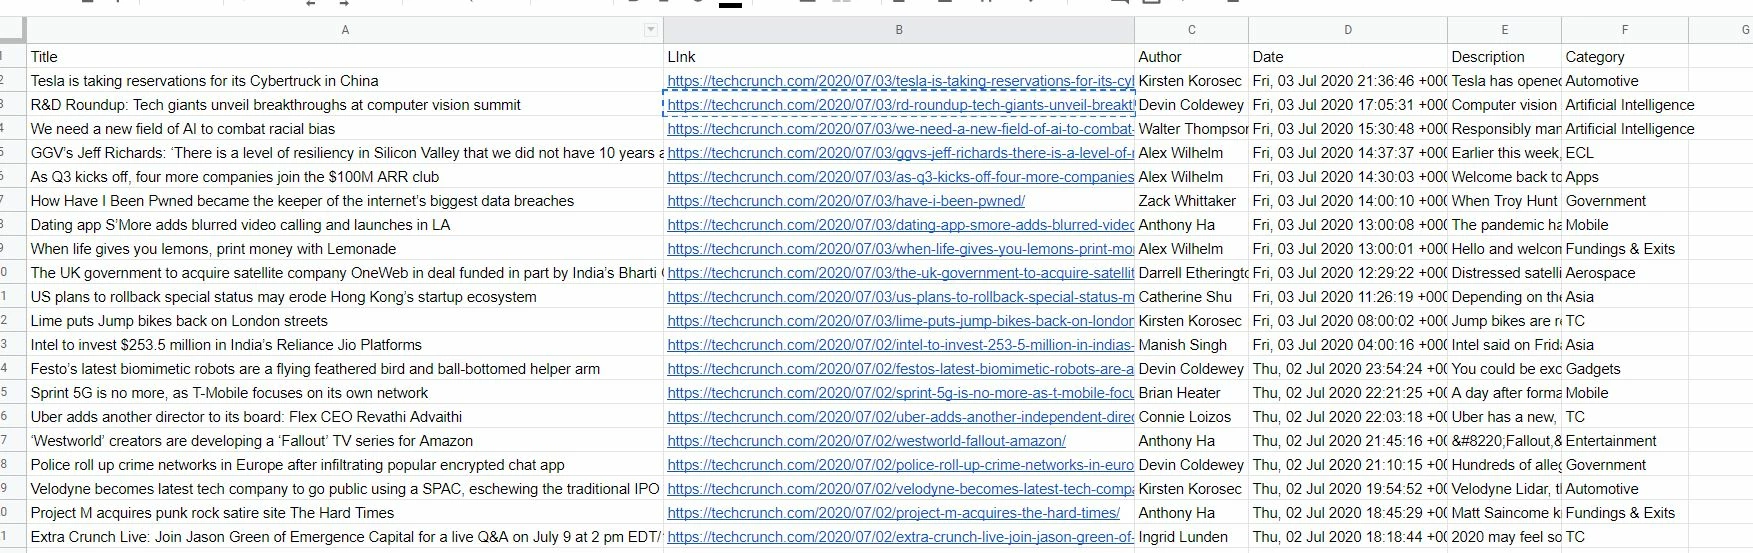Select title cell 'How Have I Been Pwned became'
The image size is (1753, 553).
pos(345,201)
